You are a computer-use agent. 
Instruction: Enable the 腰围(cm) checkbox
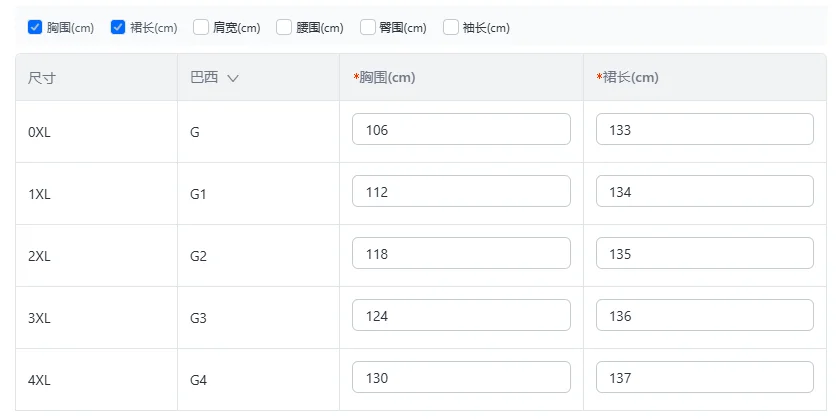click(284, 28)
